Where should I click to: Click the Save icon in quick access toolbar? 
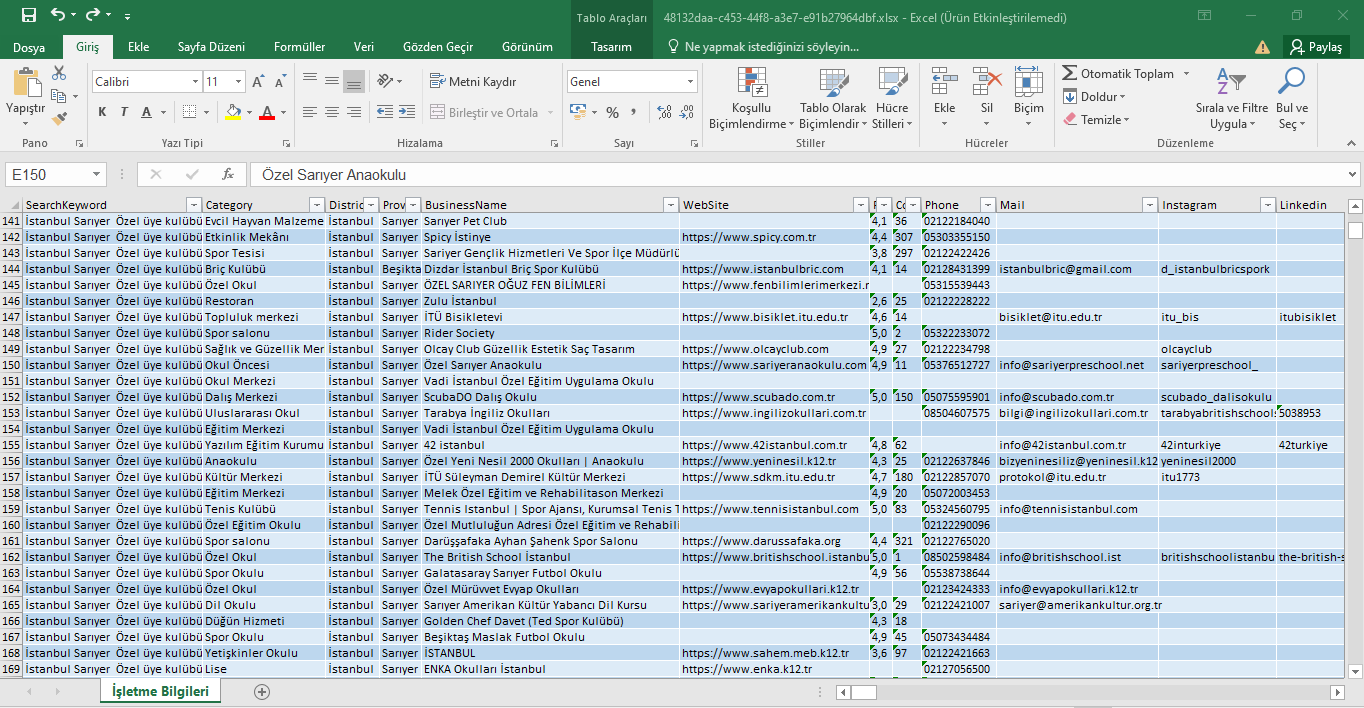(28, 15)
